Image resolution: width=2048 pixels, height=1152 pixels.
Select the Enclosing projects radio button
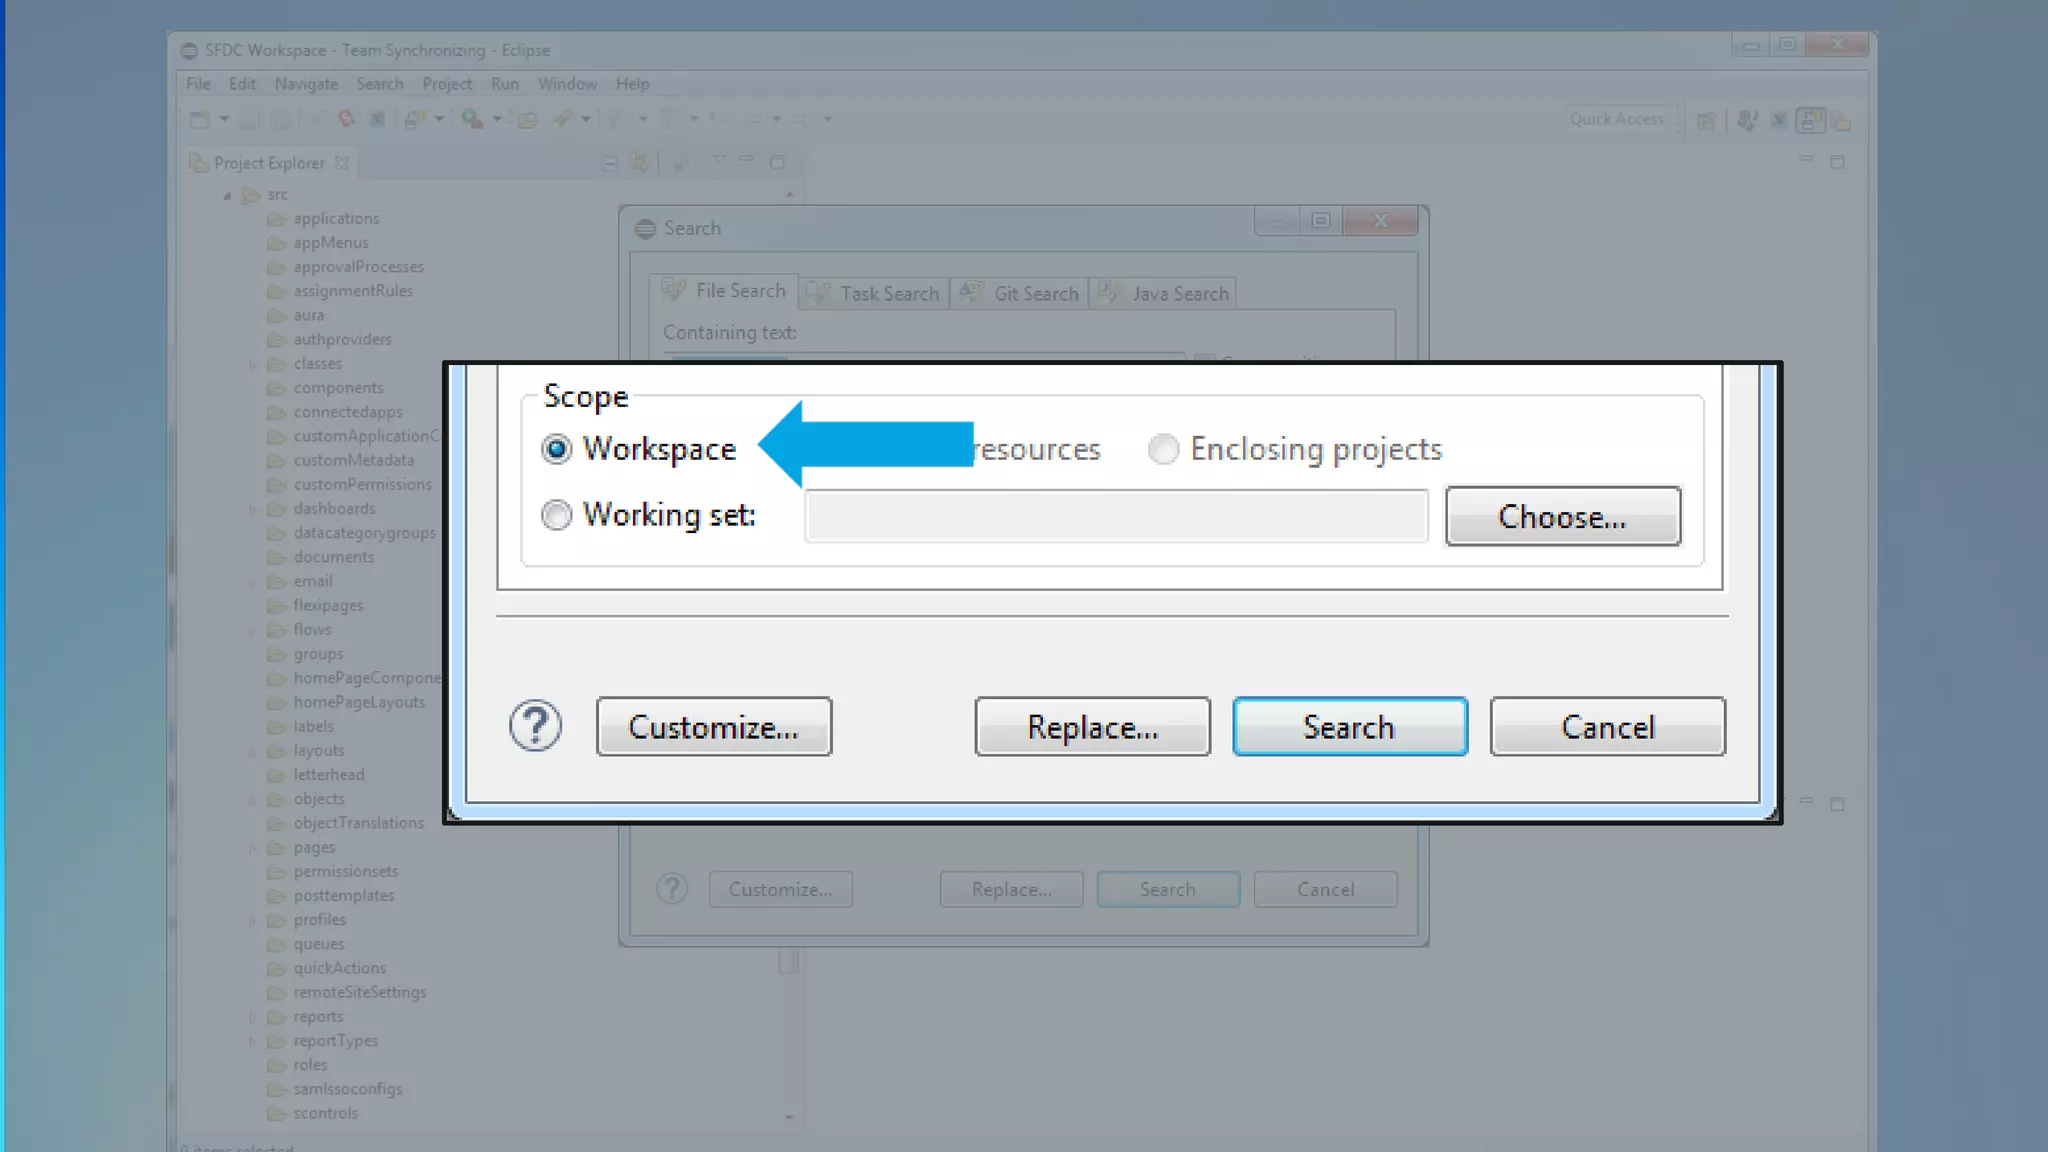click(x=1163, y=449)
